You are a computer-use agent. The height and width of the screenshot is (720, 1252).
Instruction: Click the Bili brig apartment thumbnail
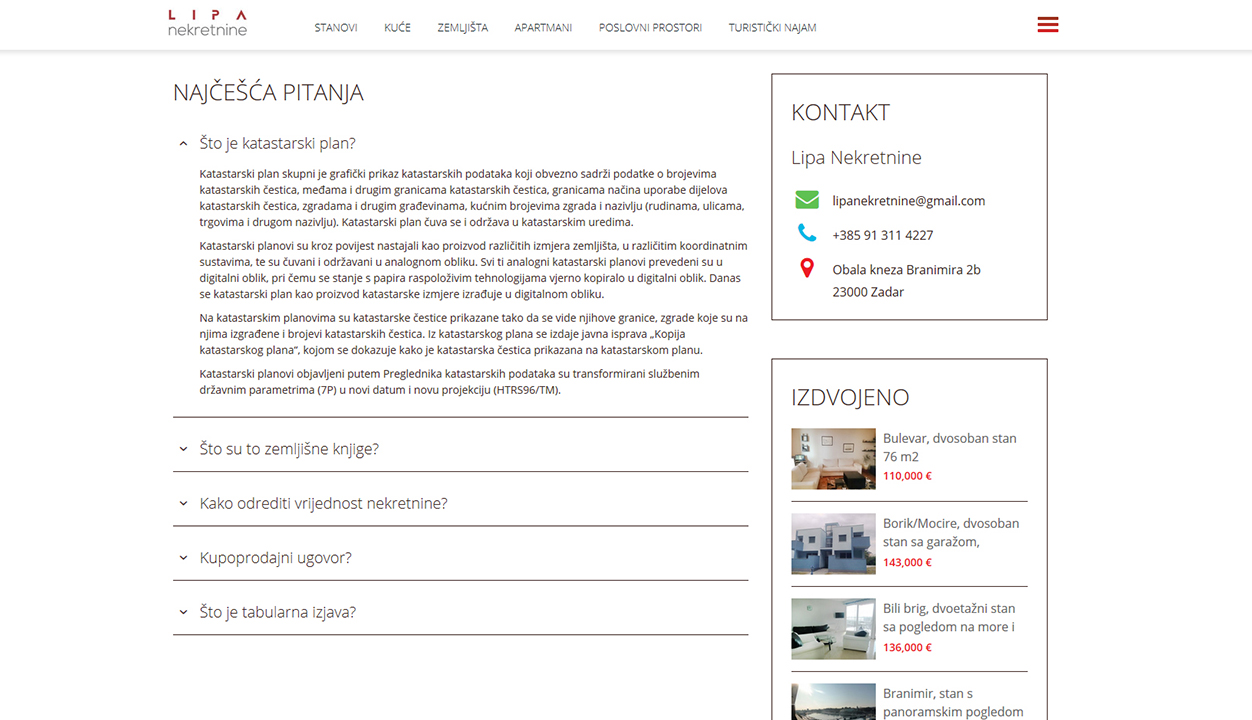click(x=833, y=629)
